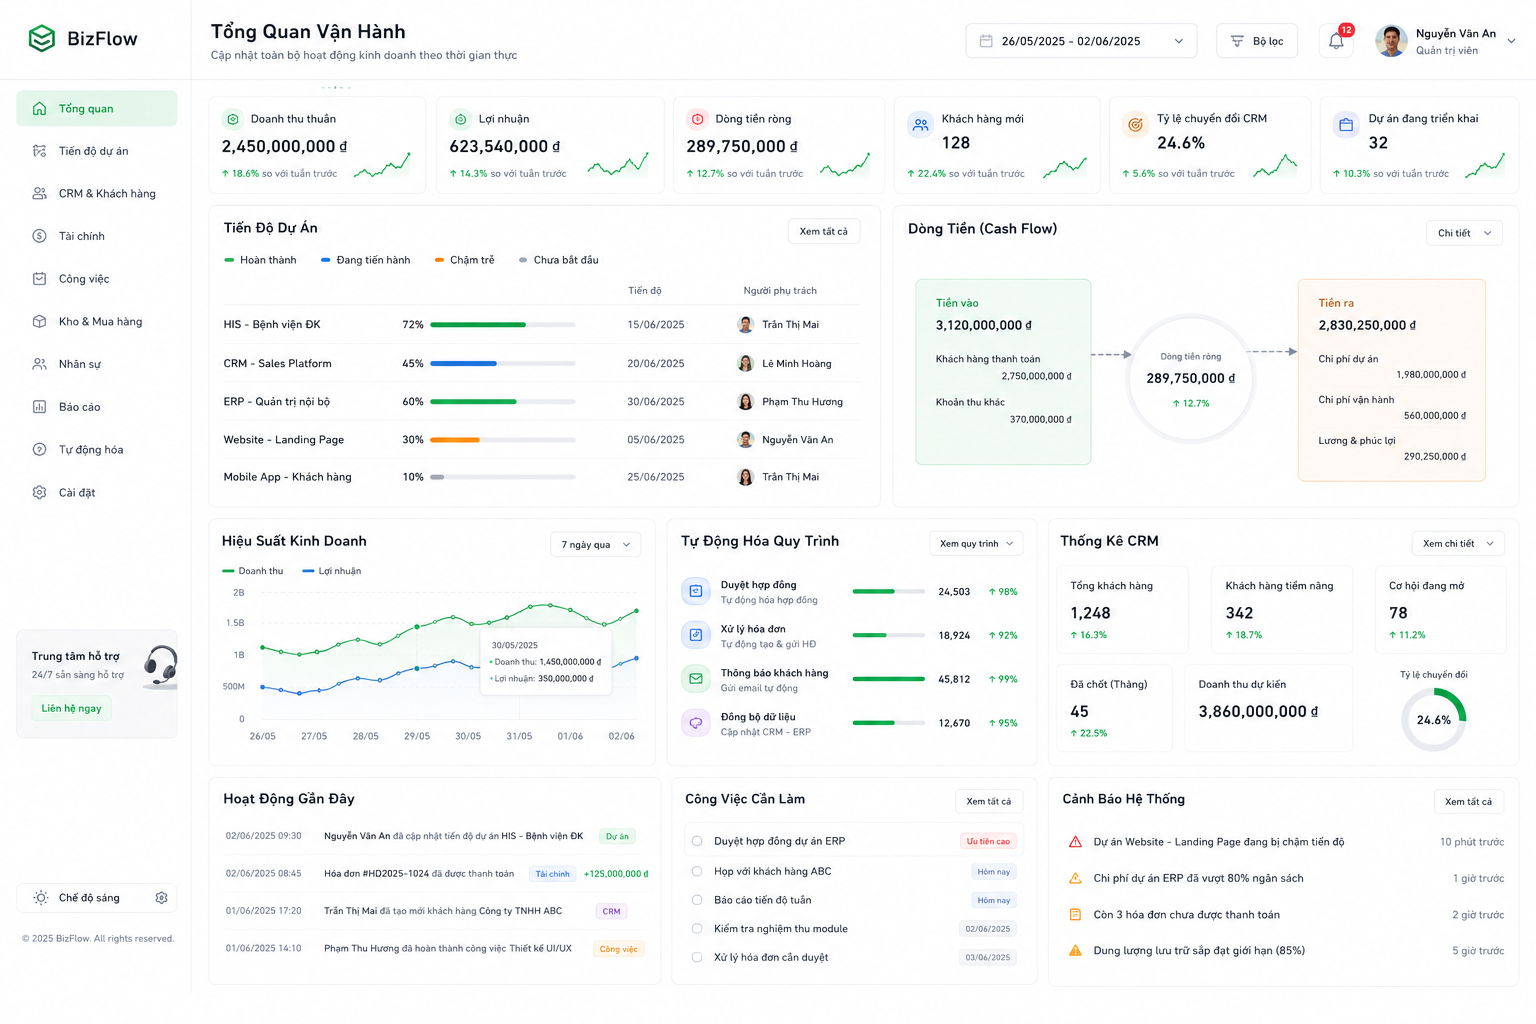The image size is (1536, 1024).
Task: Click Xem tất cả in Tiến Độ Dự Án
Action: tap(824, 231)
